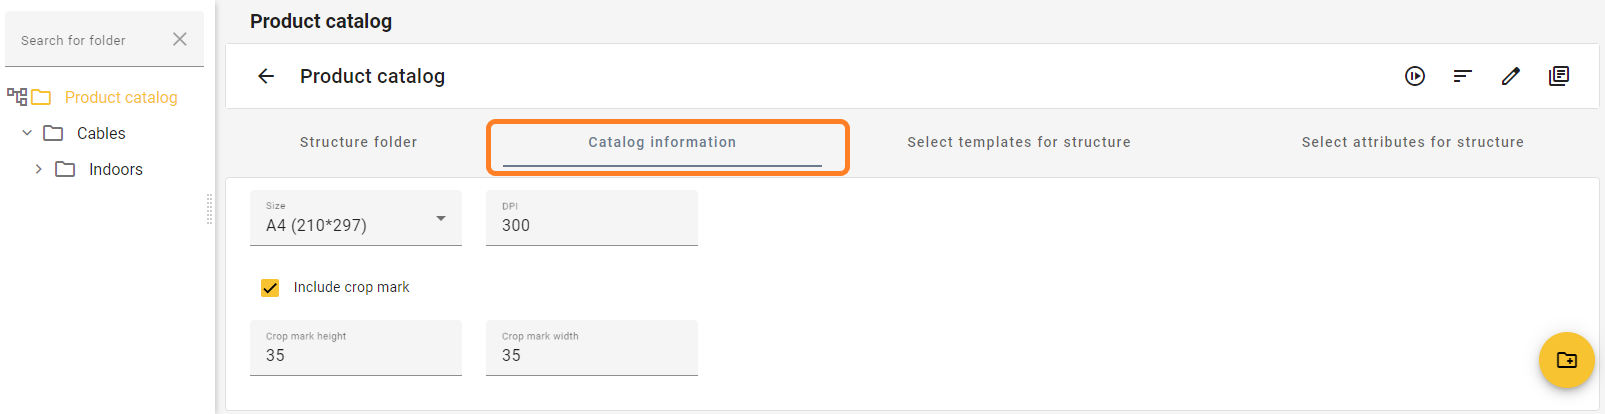The height and width of the screenshot is (414, 1605).
Task: Select the Catalog information tab
Action: pos(662,142)
